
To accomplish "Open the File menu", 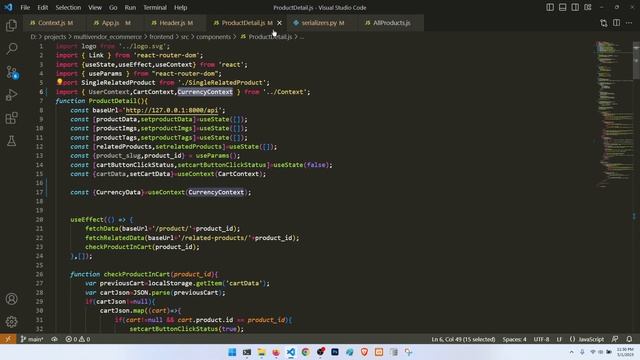I will click(25, 7).
